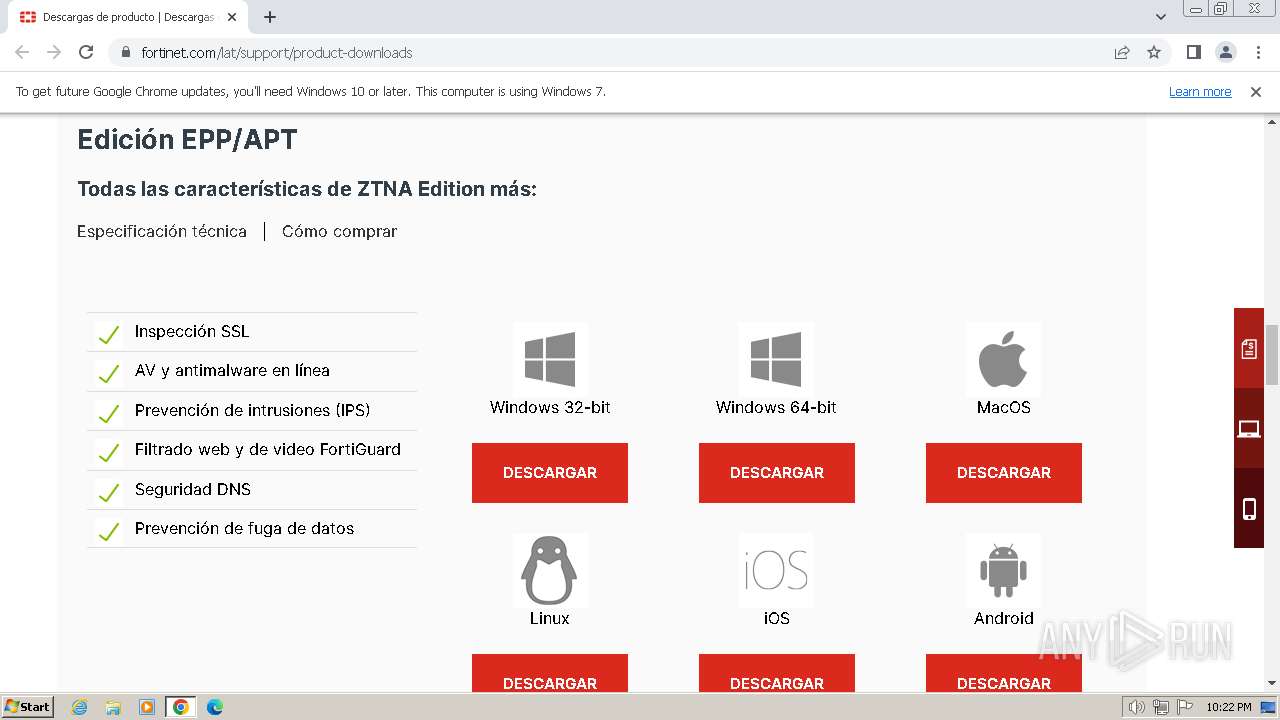1280x720 pixels.
Task: Open File Explorer from the taskbar
Action: click(113, 707)
